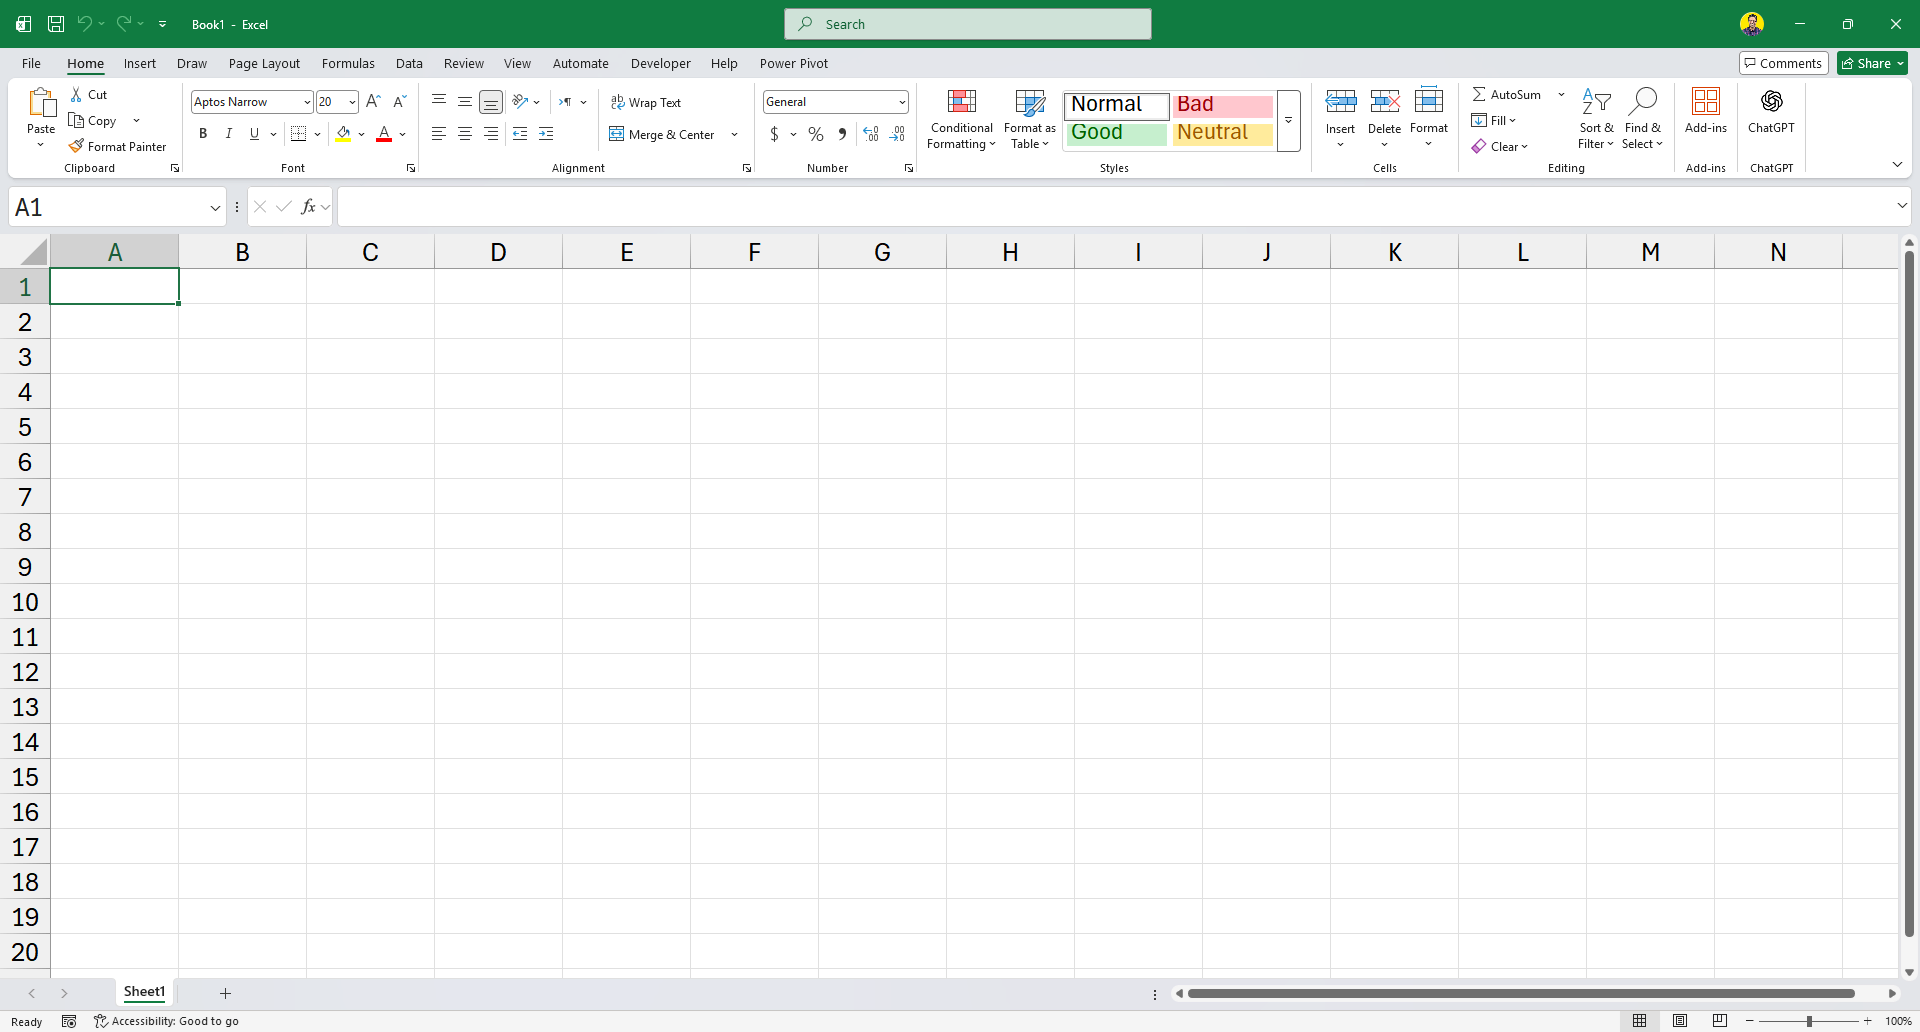
Task: Click the Save icon in title bar
Action: tap(56, 24)
